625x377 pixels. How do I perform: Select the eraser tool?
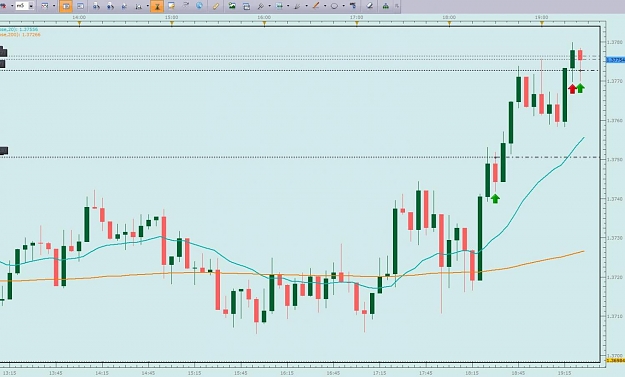coord(369,6)
